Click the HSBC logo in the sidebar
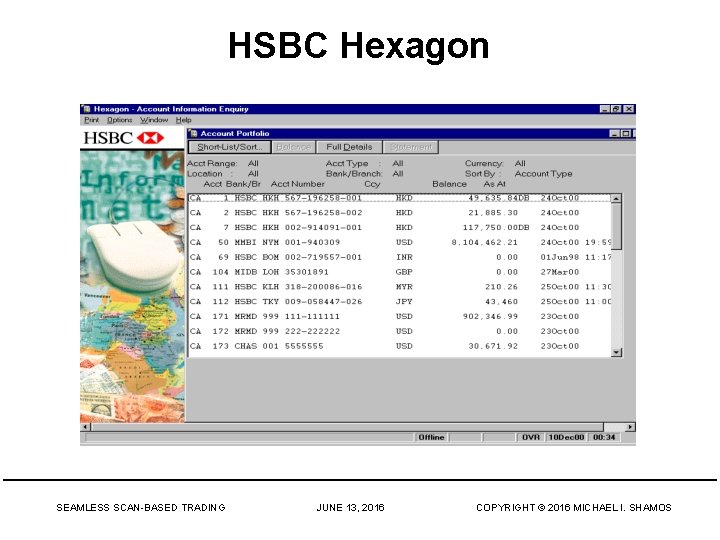 point(124,138)
